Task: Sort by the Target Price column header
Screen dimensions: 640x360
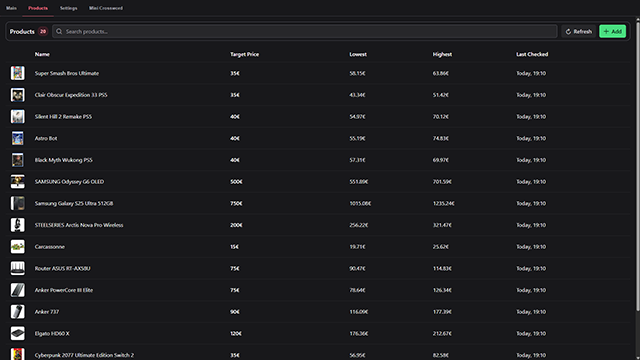Action: click(244, 54)
